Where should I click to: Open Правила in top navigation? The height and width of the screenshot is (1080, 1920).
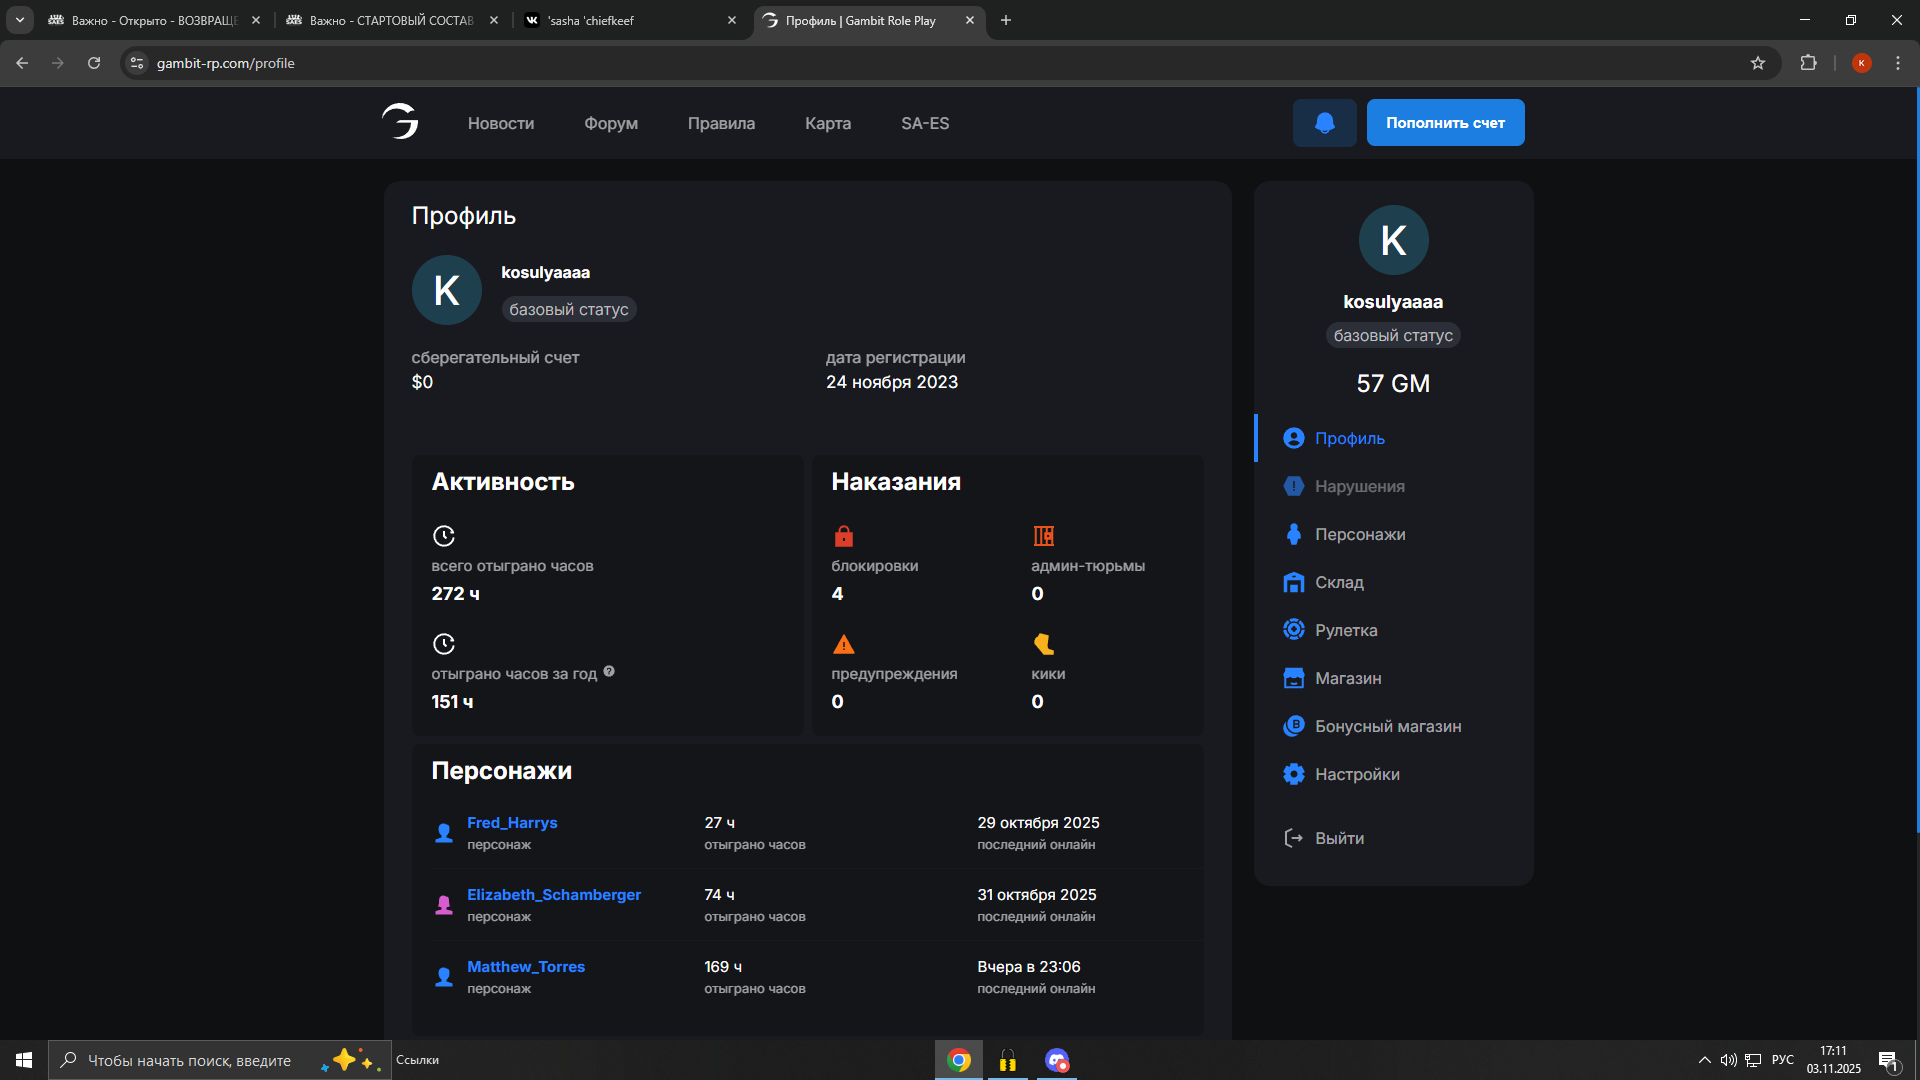[x=721, y=123]
